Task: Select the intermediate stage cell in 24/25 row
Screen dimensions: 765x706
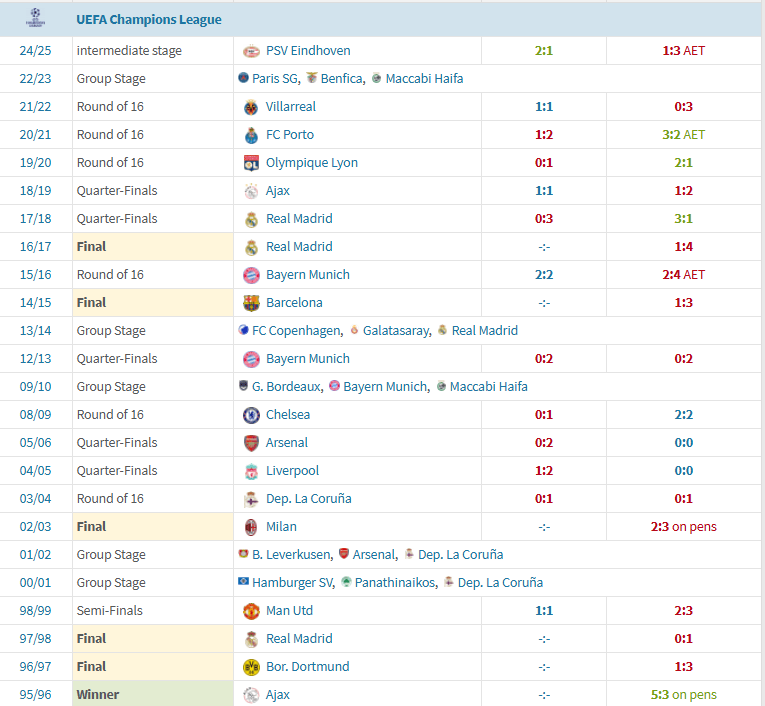Action: pos(153,51)
